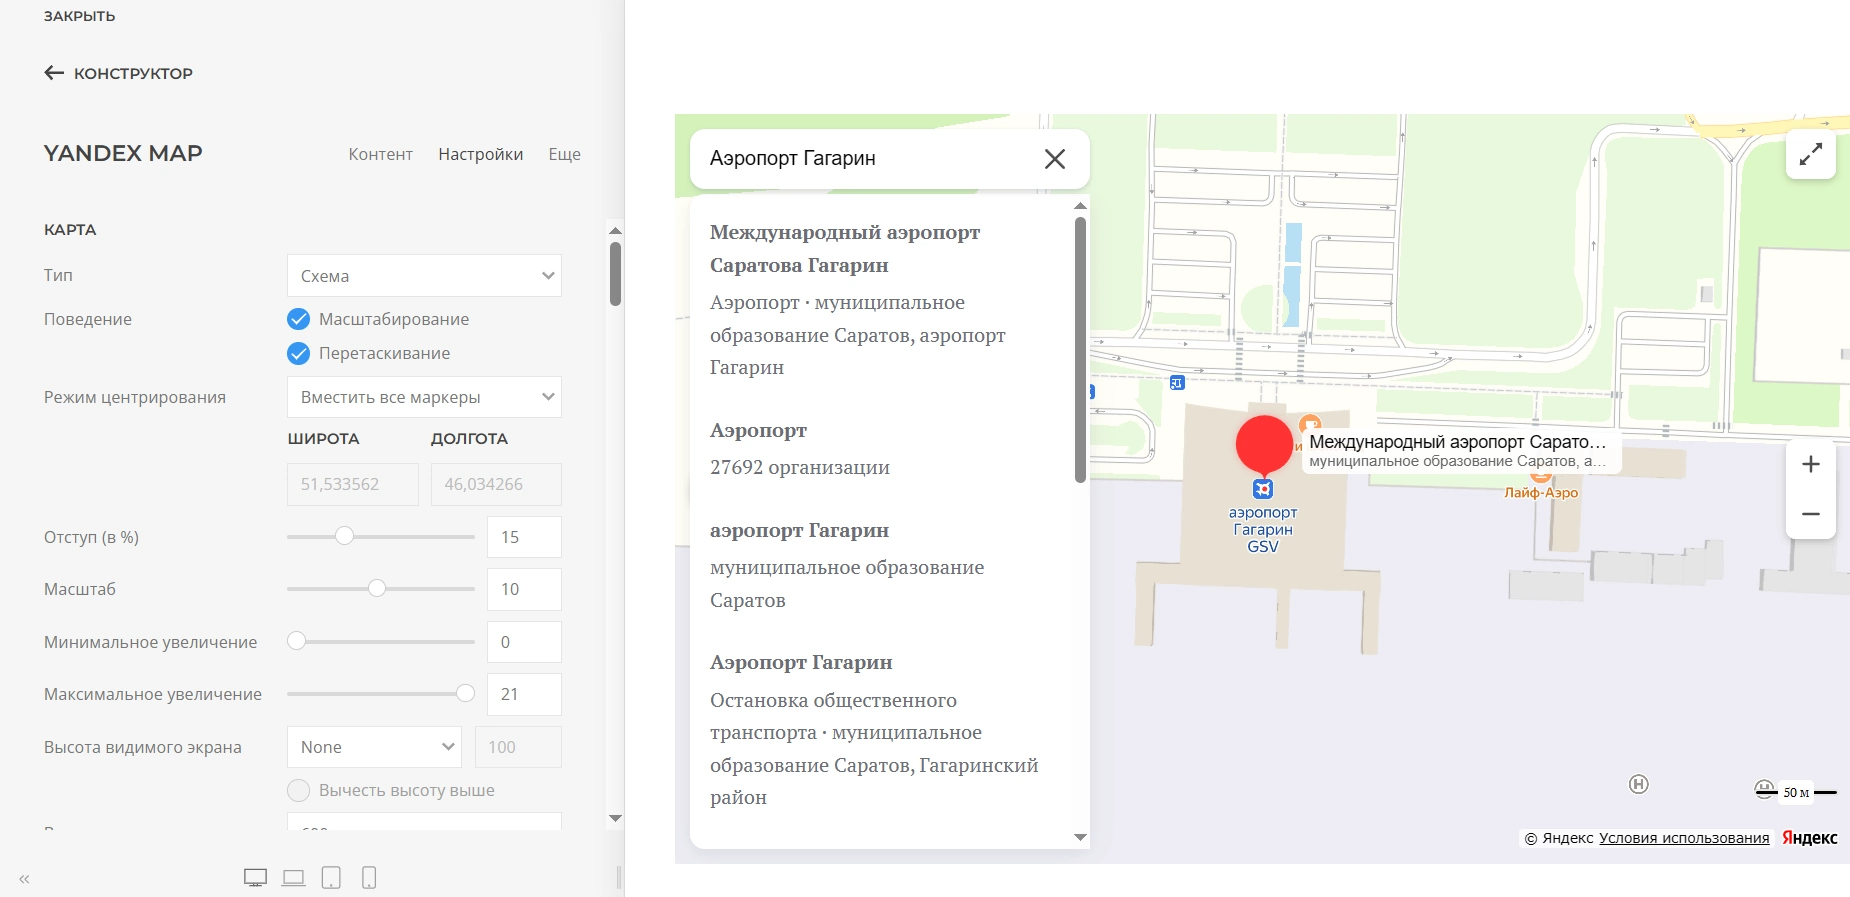Open Высота видимого экрана None dropdown

click(x=374, y=747)
